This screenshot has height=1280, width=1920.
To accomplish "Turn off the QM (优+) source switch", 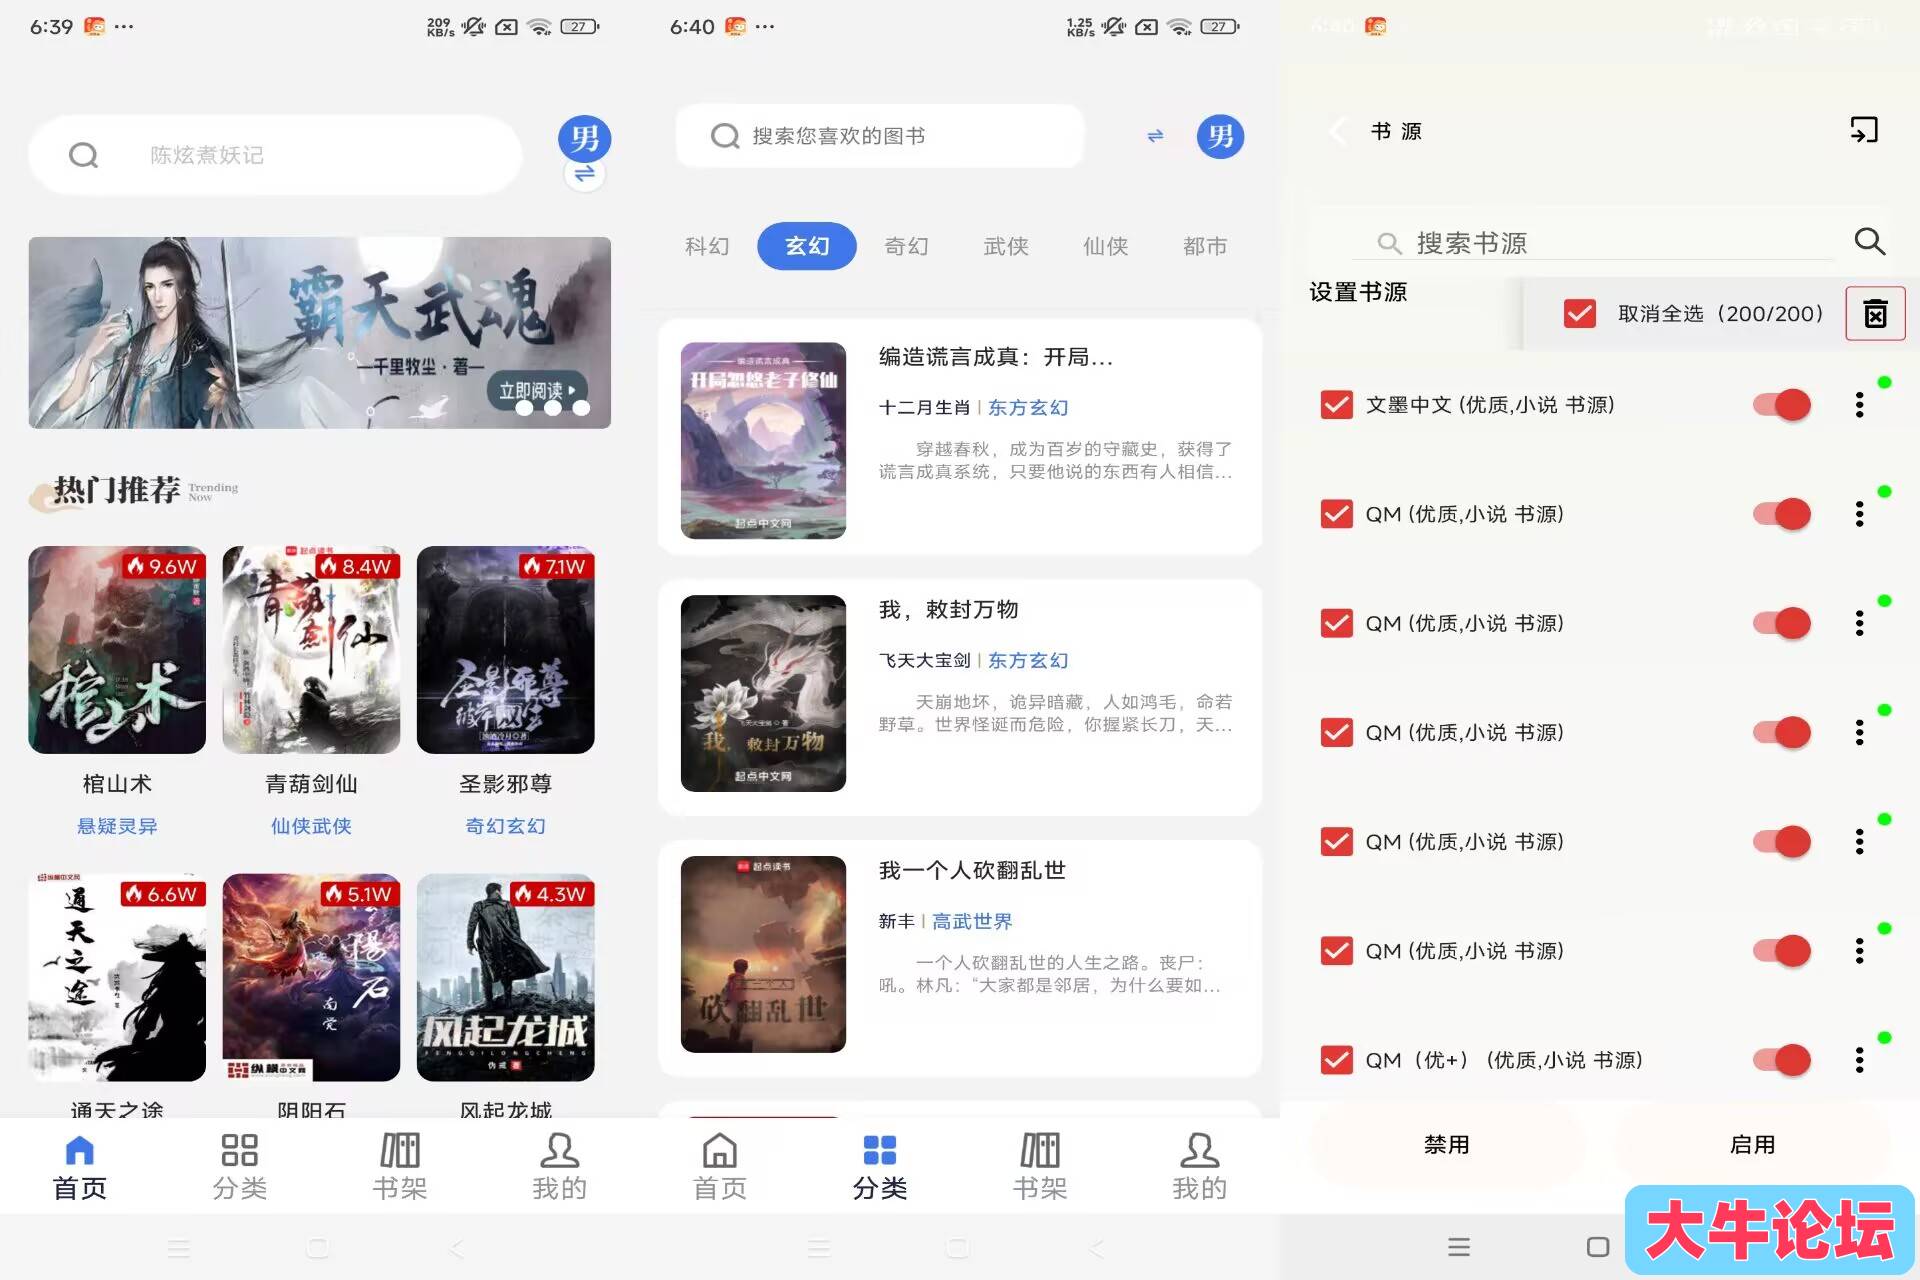I will (1782, 1060).
